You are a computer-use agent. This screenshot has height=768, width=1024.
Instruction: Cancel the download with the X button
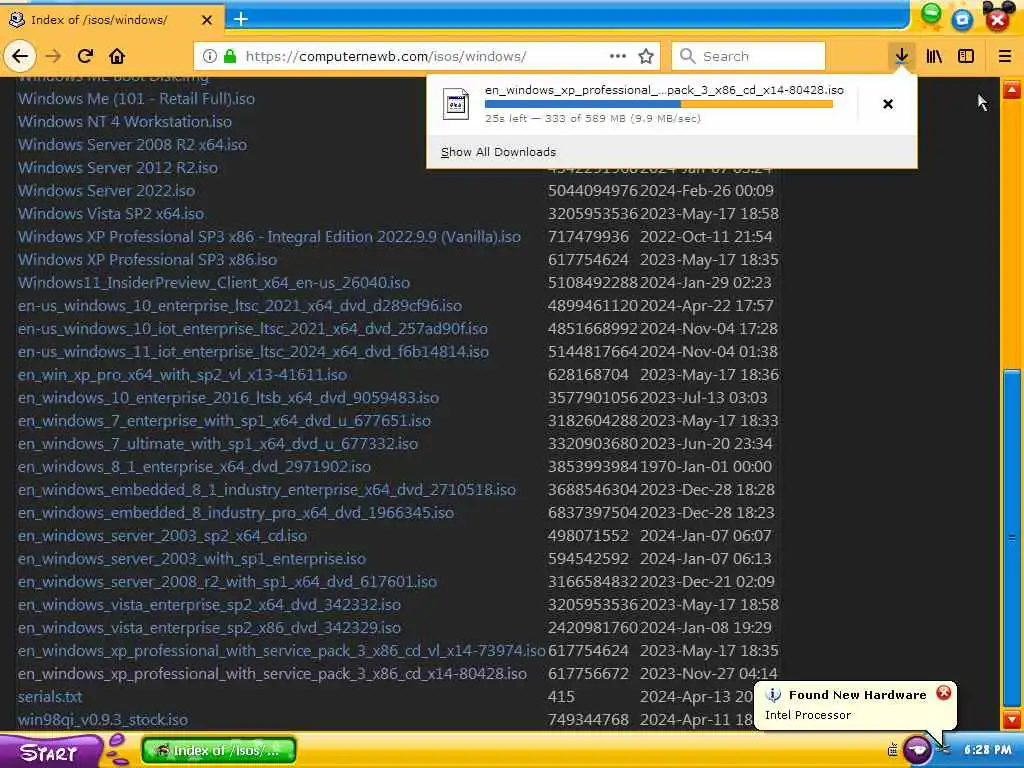click(888, 104)
